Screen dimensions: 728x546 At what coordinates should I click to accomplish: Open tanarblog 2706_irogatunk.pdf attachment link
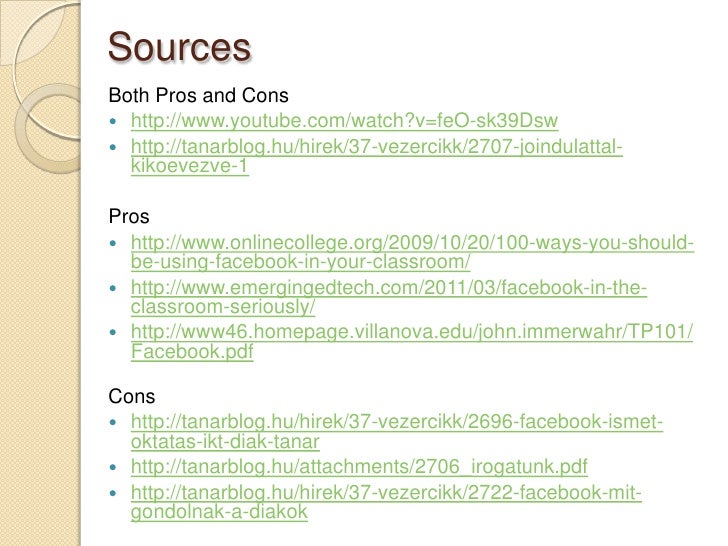point(359,467)
